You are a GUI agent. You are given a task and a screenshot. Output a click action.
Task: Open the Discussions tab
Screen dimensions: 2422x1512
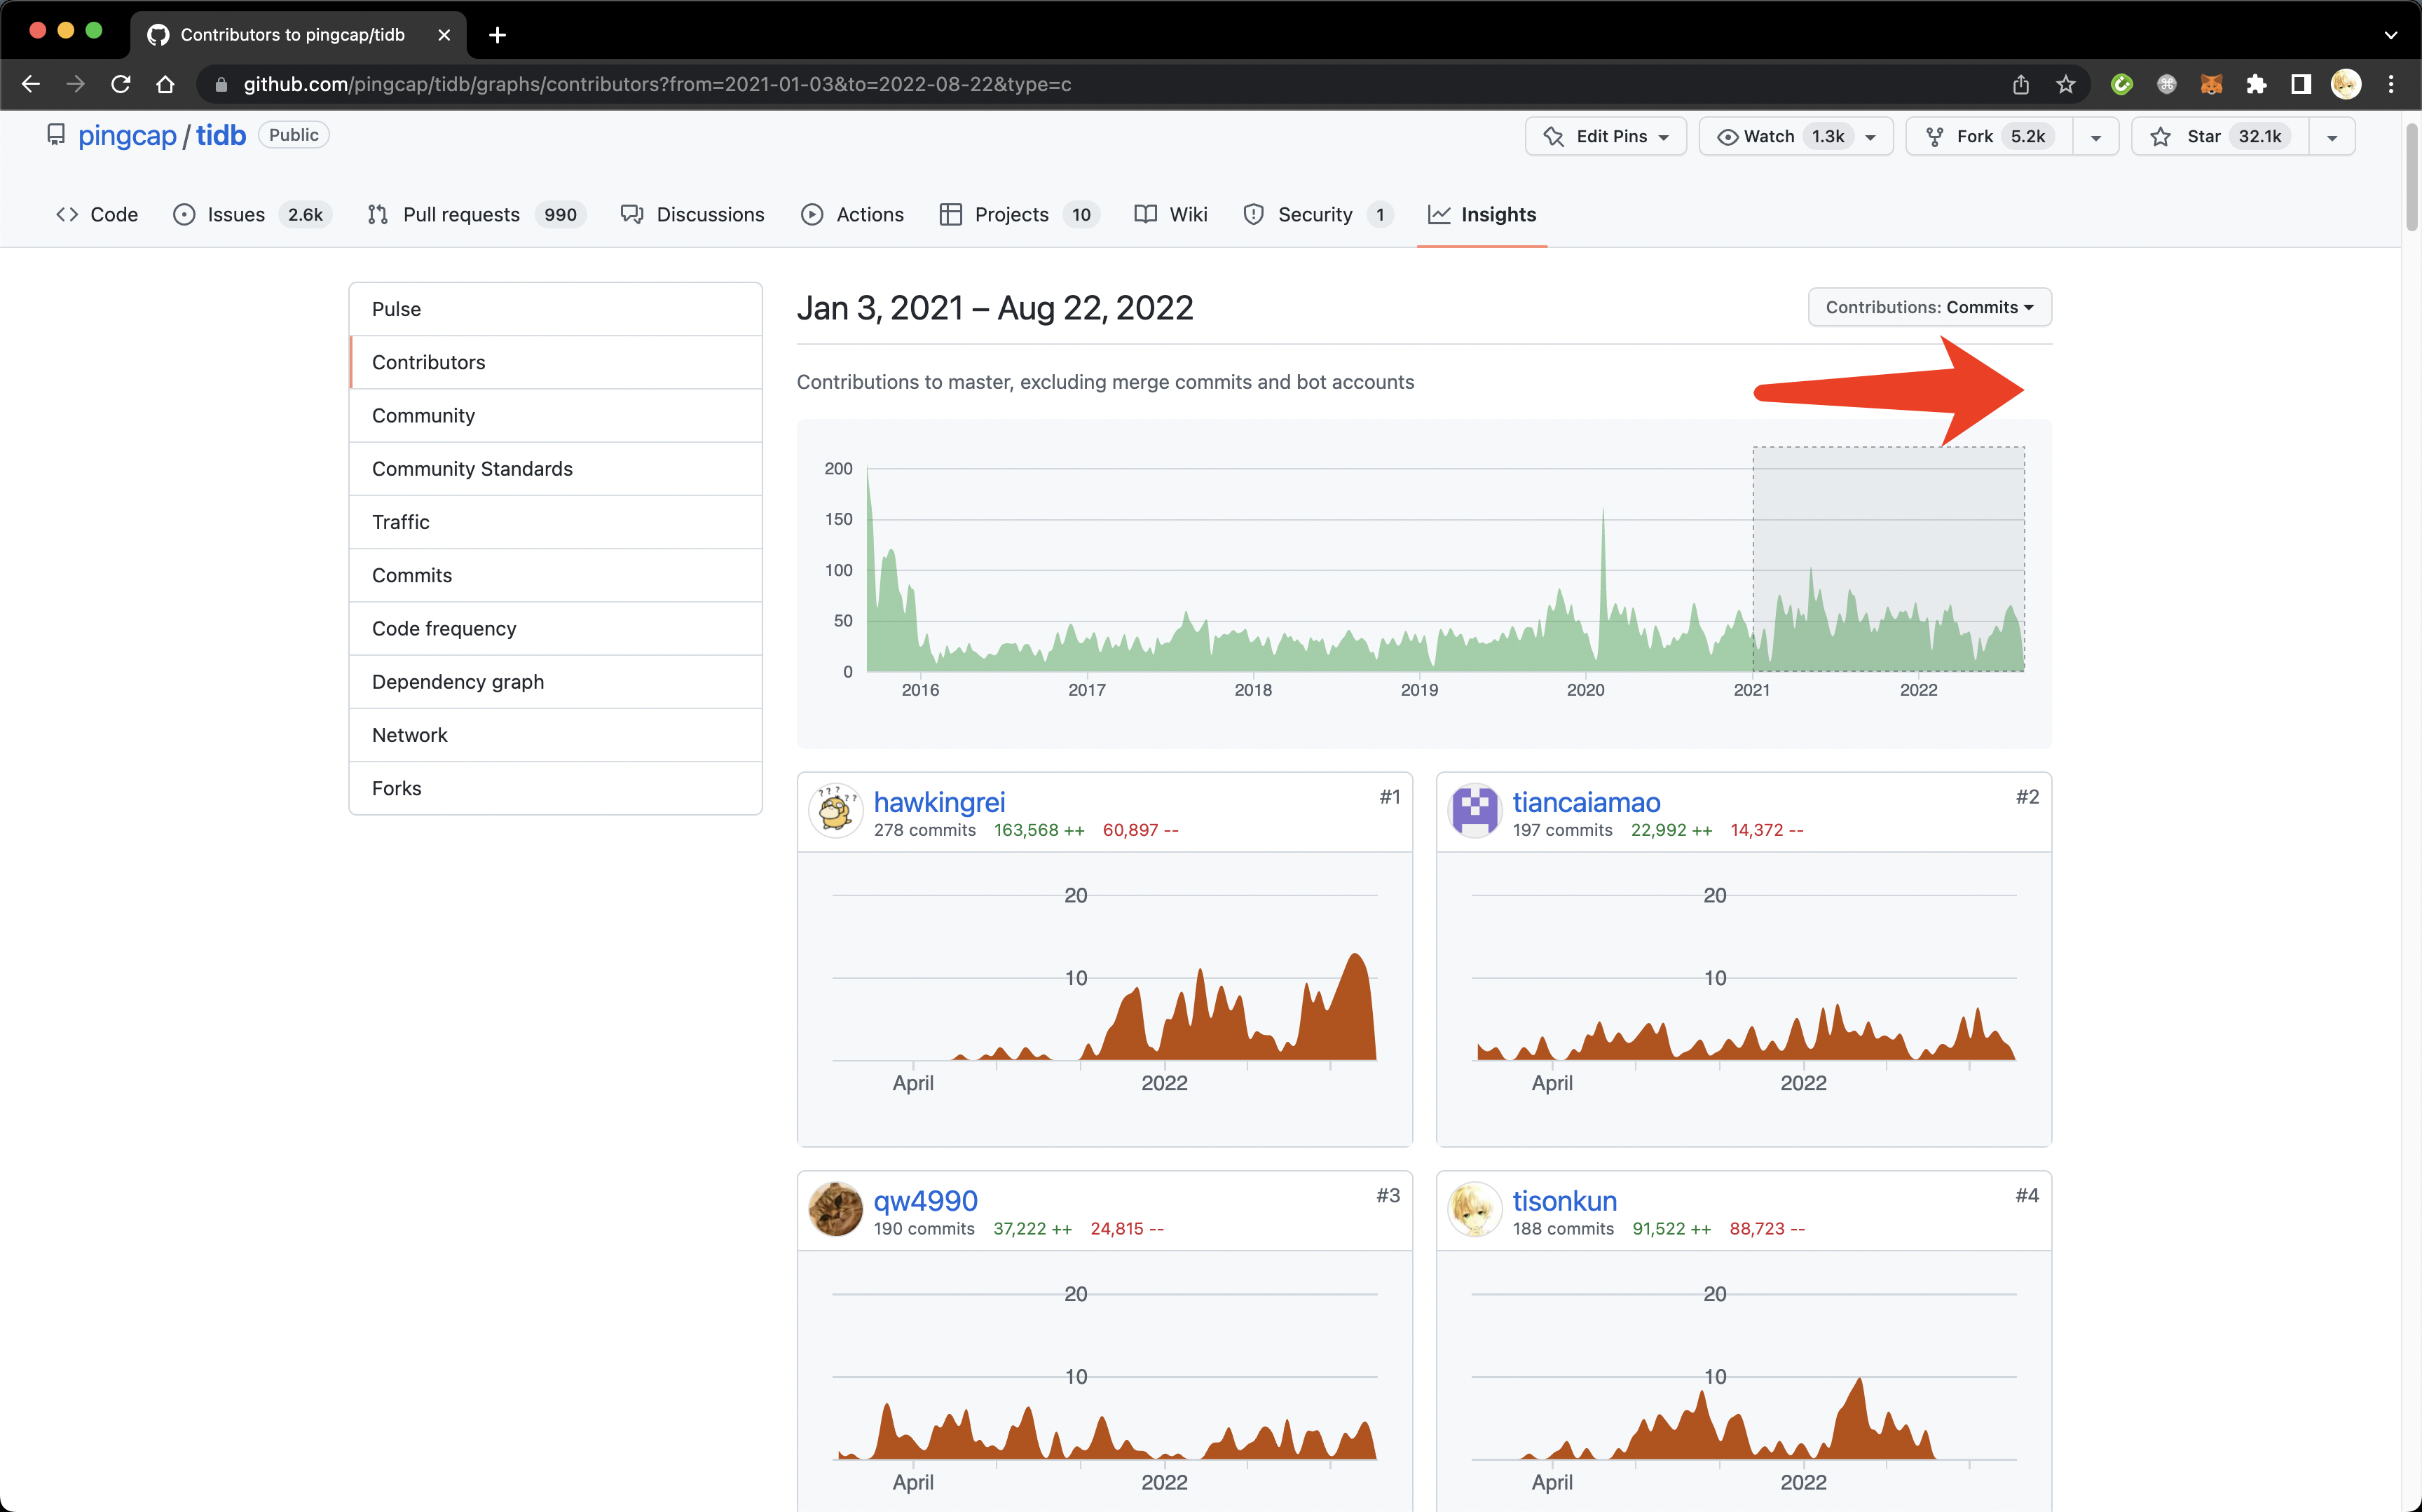tap(692, 214)
